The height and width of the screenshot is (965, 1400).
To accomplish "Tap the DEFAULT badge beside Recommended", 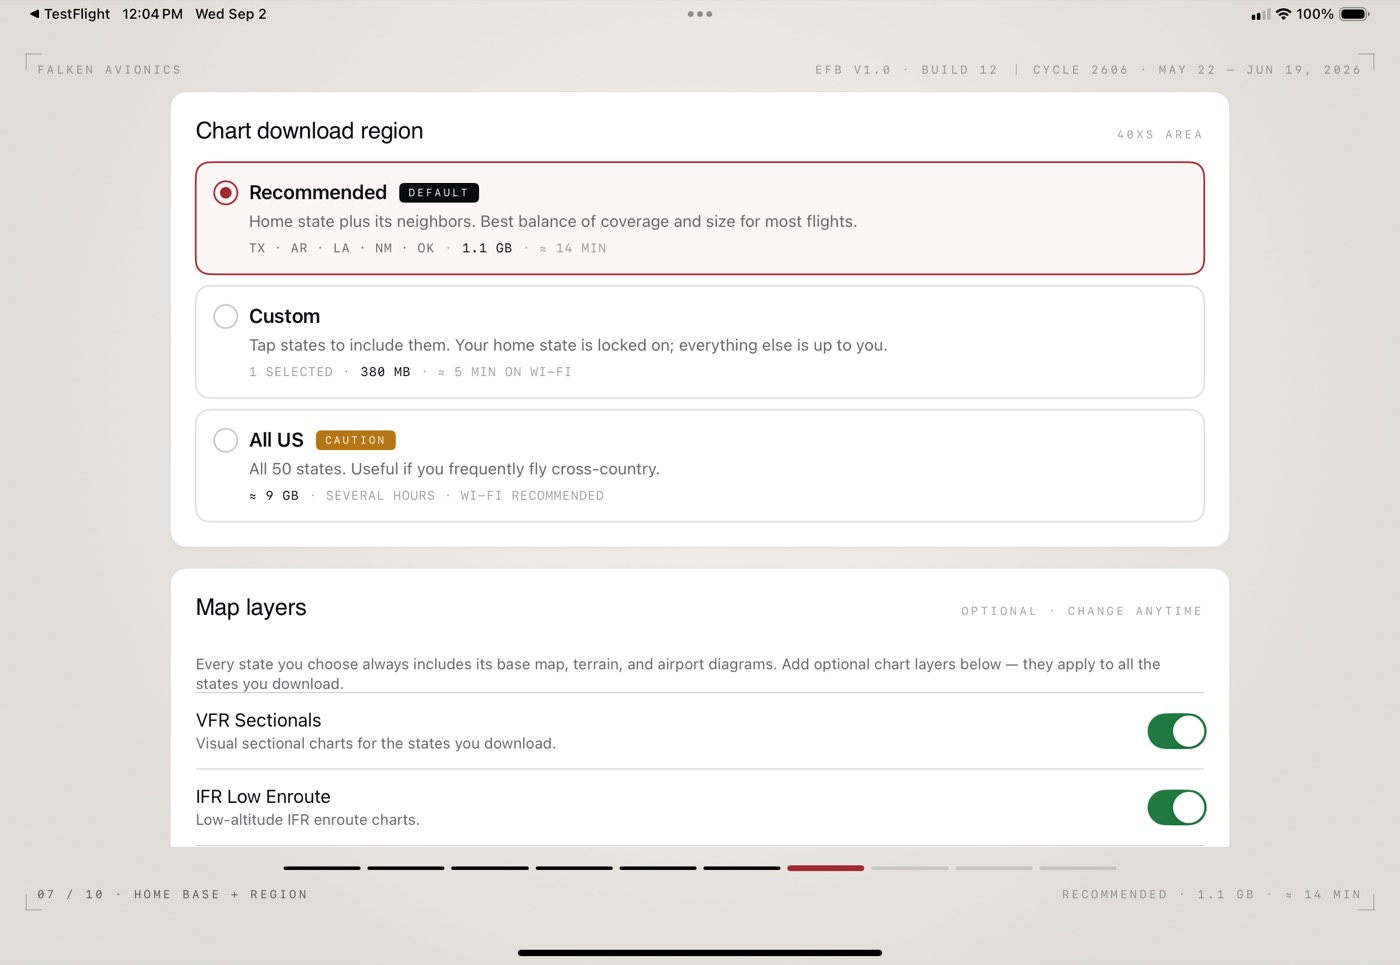I will (x=439, y=193).
